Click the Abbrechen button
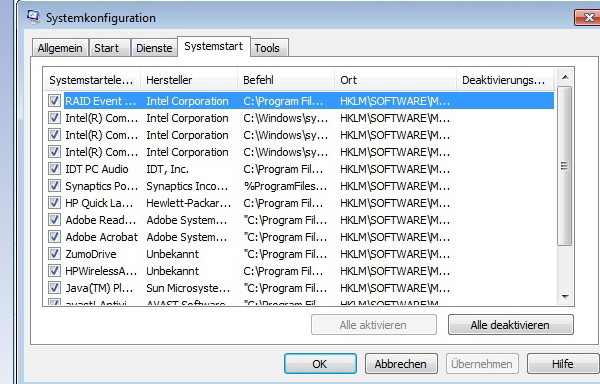600x384 pixels. pos(401,363)
